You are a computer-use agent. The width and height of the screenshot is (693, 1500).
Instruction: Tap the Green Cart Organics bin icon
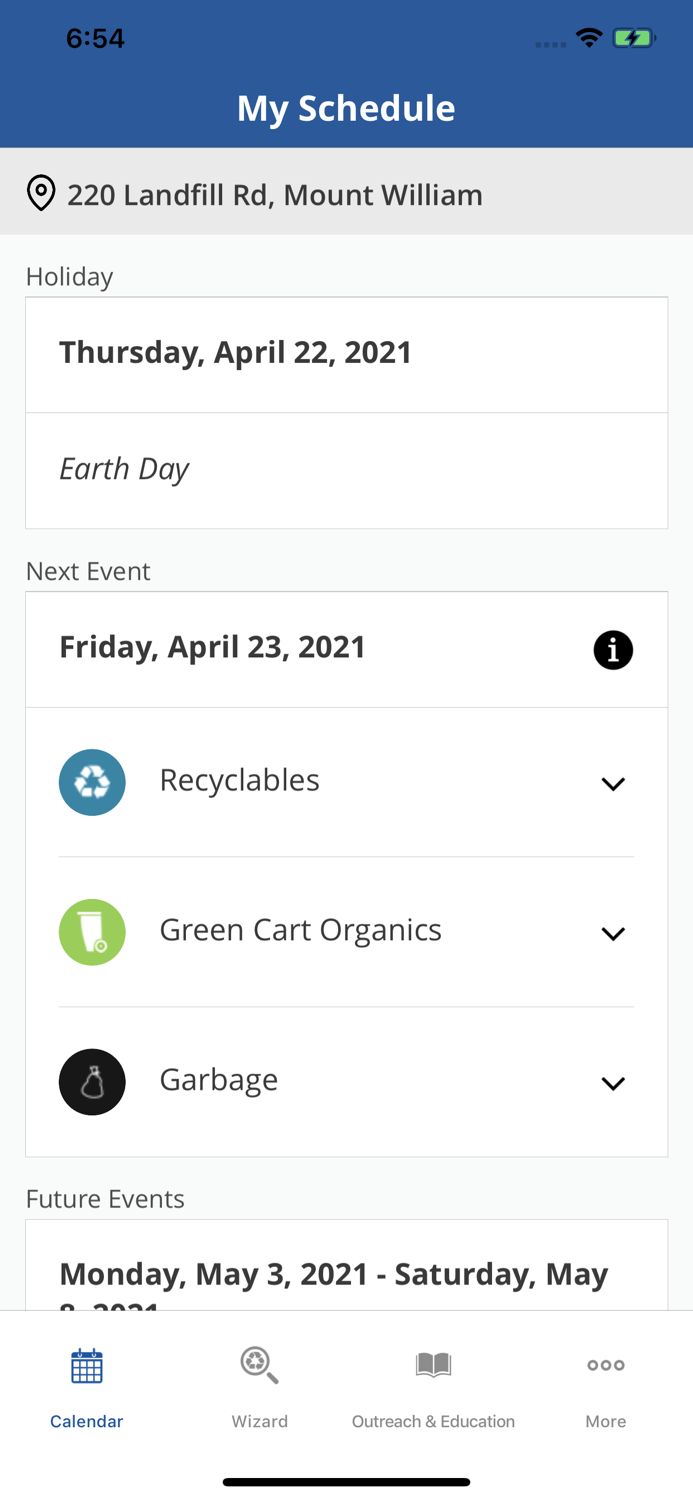click(92, 932)
